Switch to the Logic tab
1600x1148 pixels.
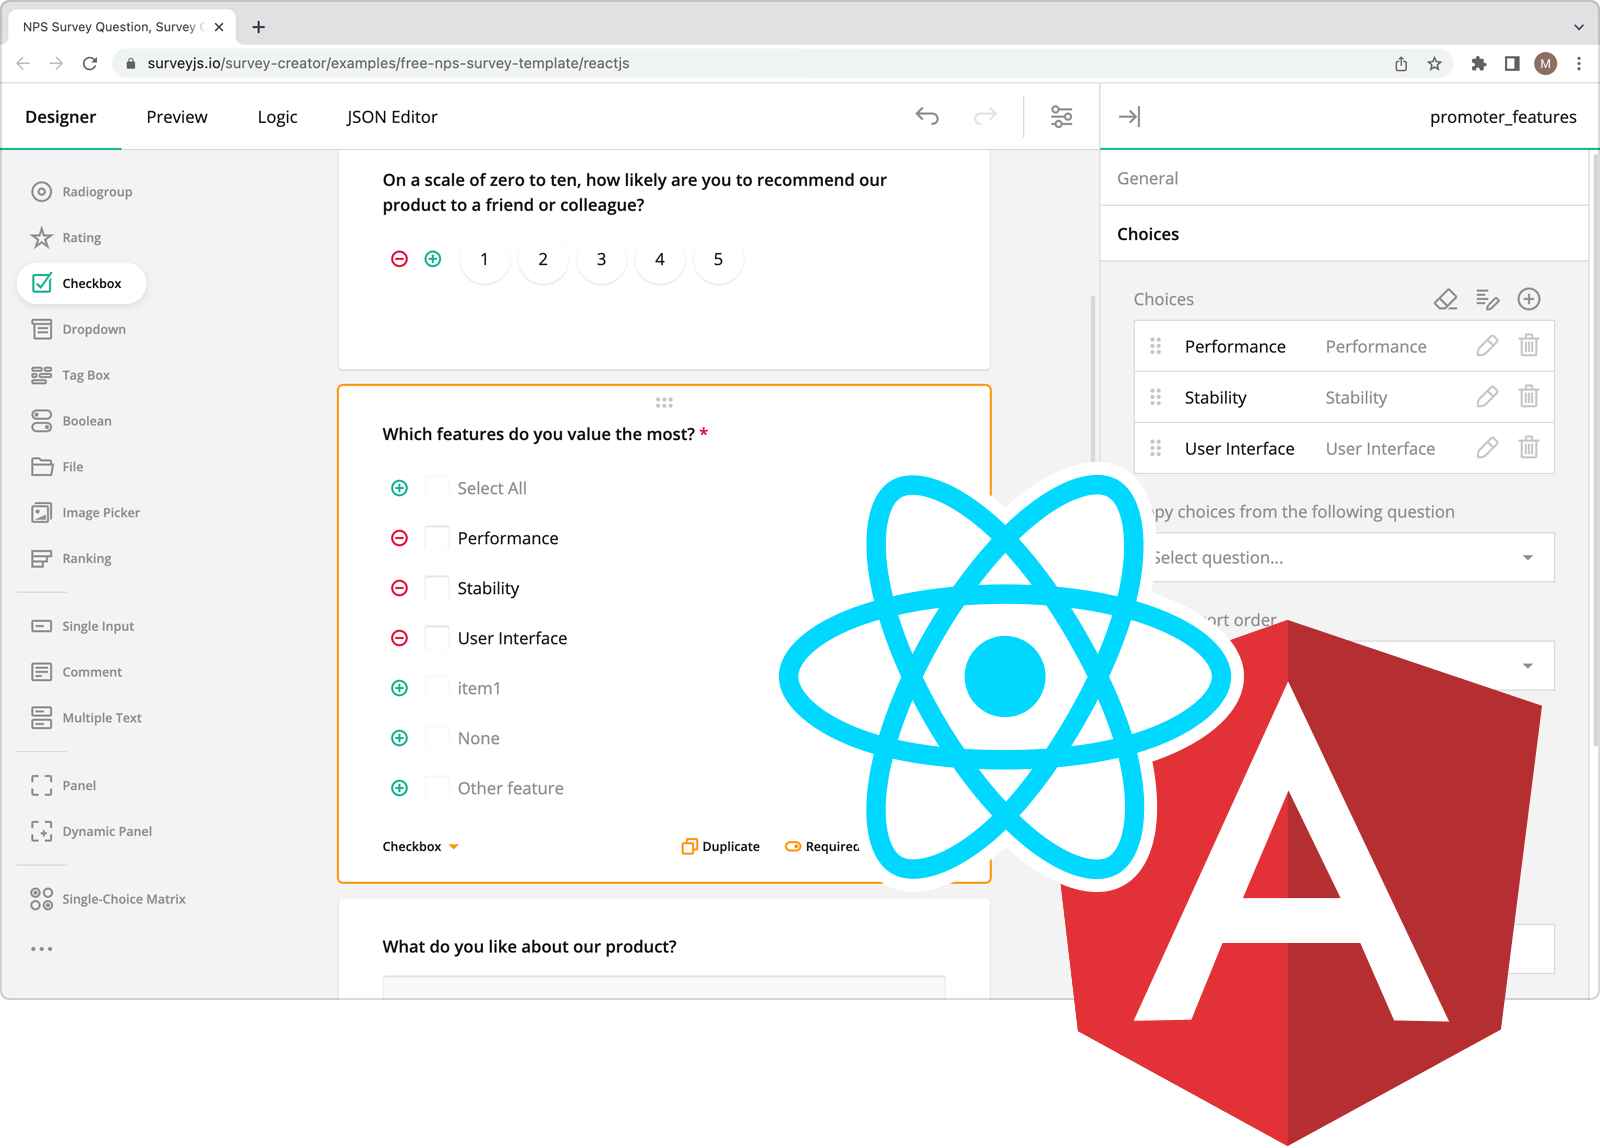point(277,117)
